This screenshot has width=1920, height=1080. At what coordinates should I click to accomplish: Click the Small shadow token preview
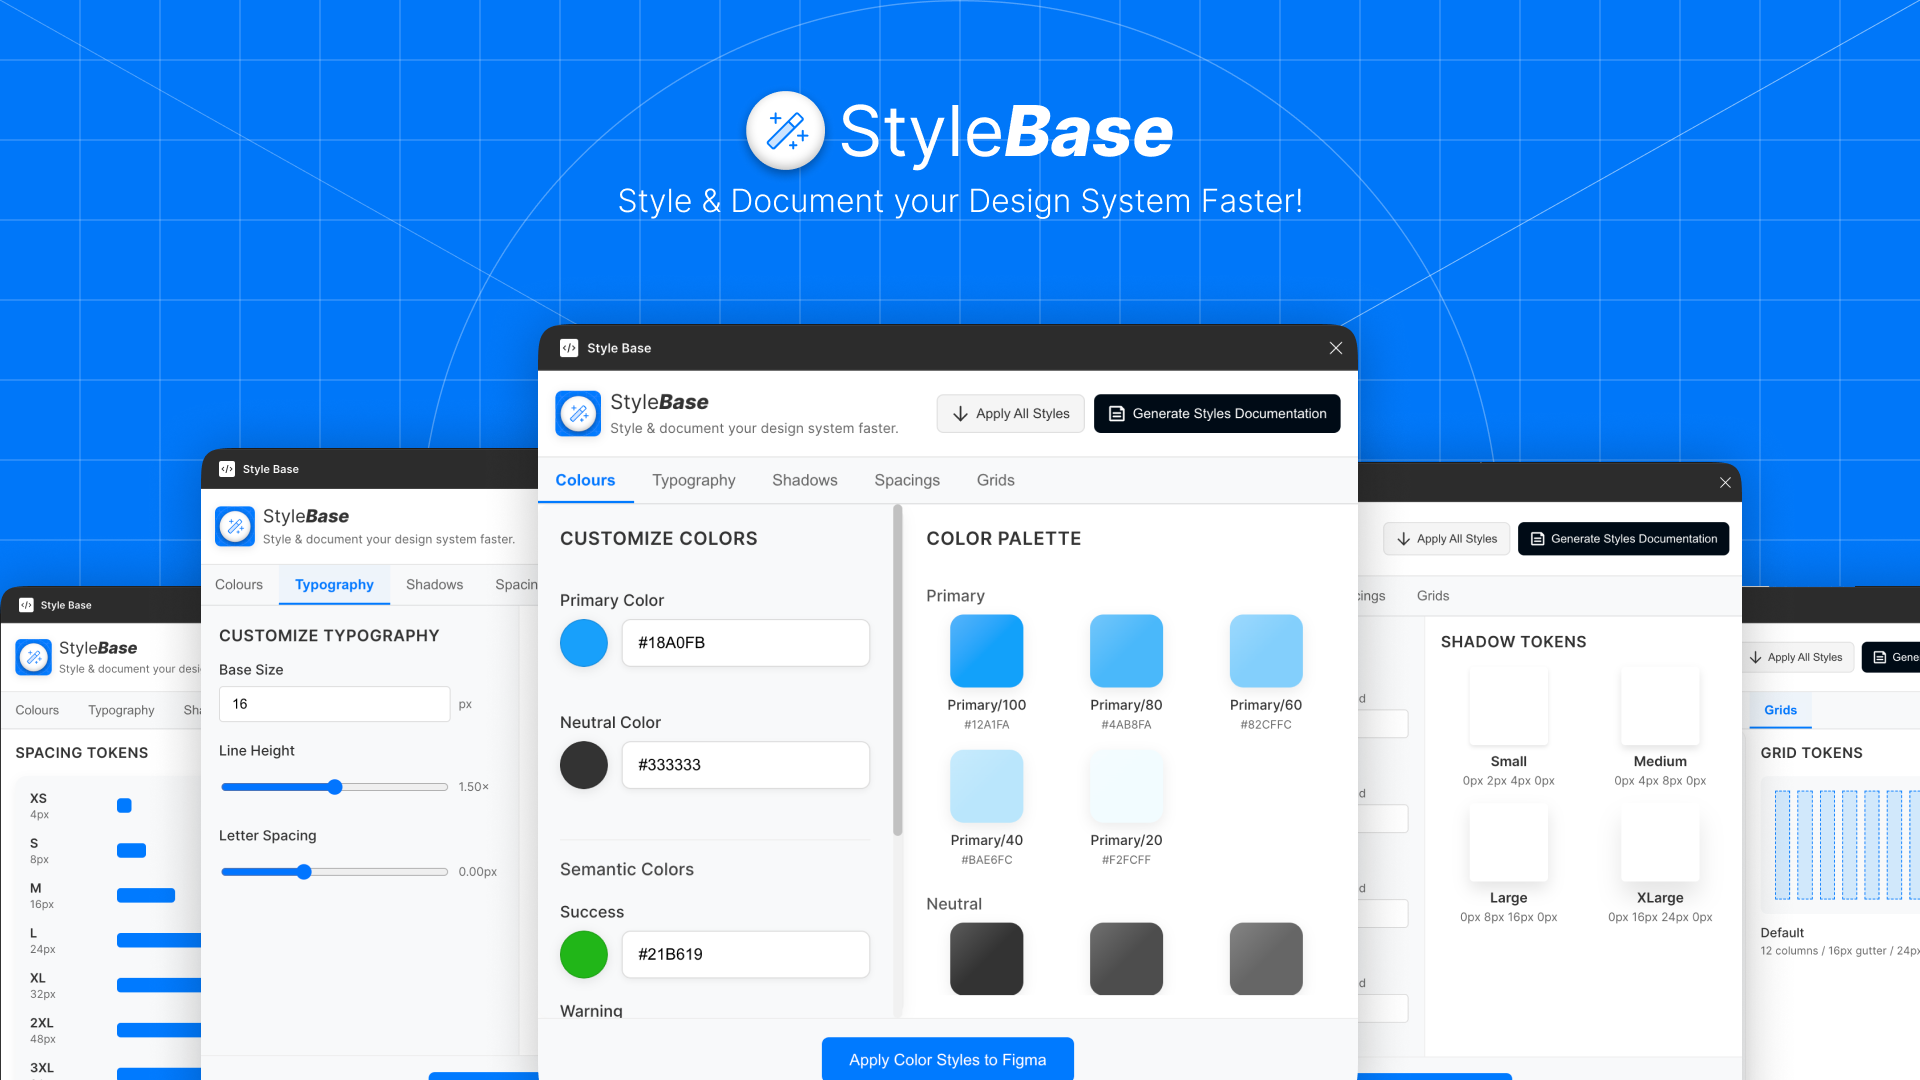[1508, 706]
